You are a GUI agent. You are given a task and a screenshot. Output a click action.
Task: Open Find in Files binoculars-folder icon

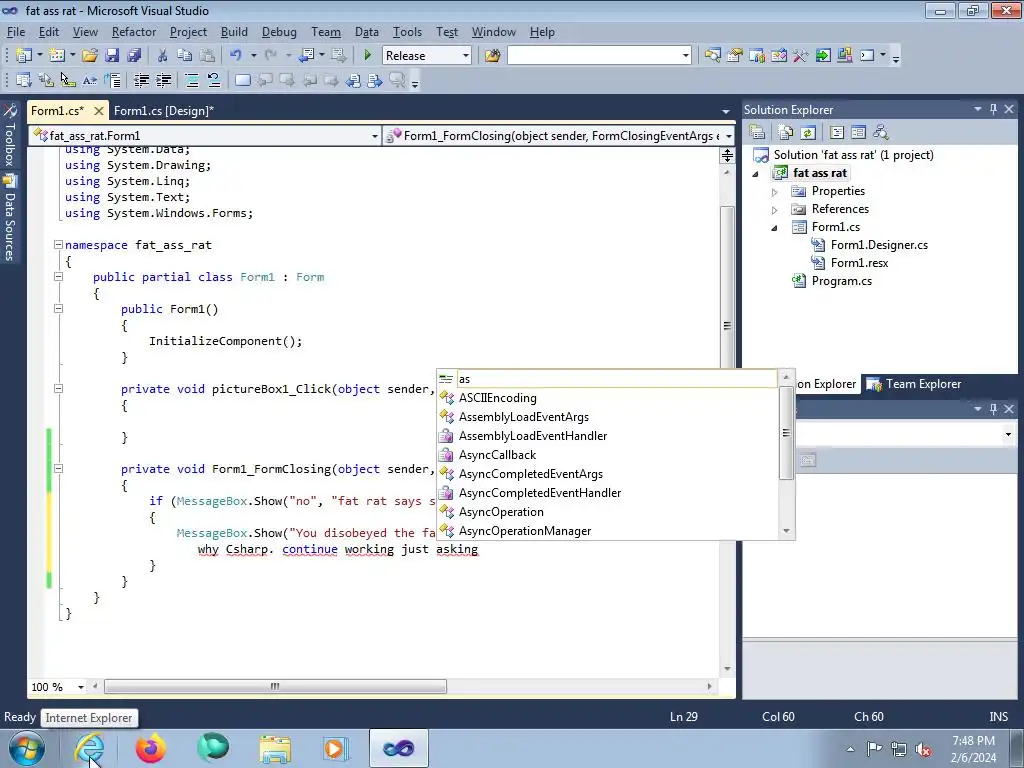(492, 56)
